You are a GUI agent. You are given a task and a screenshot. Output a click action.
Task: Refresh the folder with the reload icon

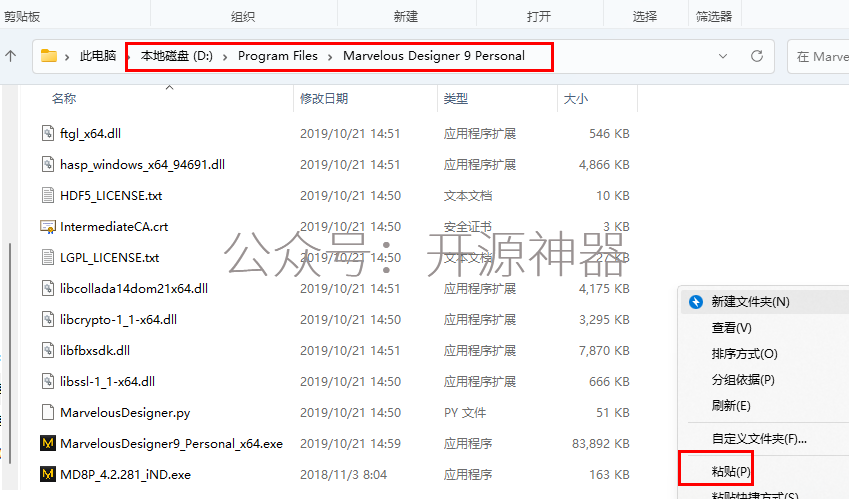click(x=757, y=56)
